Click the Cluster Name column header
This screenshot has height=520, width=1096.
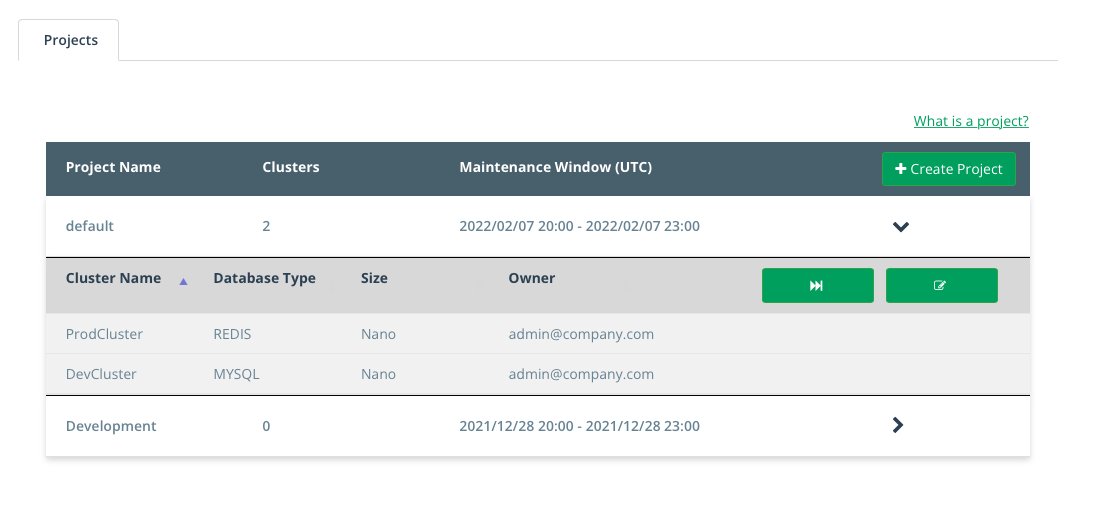113,278
